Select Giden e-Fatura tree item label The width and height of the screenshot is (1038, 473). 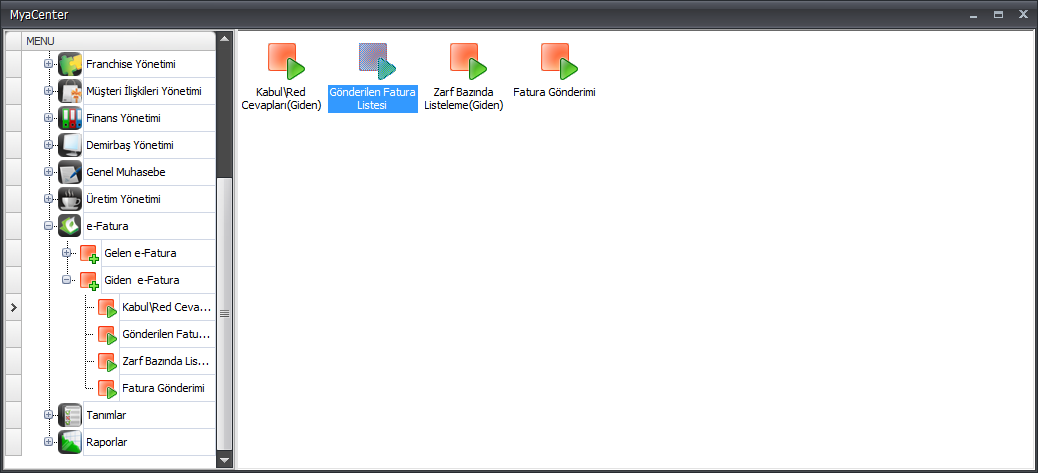point(142,280)
